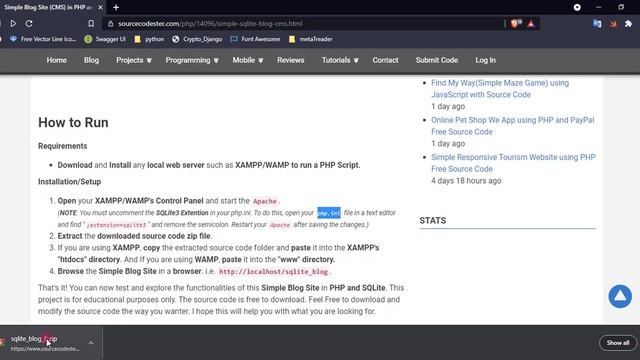
Task: Open Brave Rewards triangle icon
Action: [531, 24]
